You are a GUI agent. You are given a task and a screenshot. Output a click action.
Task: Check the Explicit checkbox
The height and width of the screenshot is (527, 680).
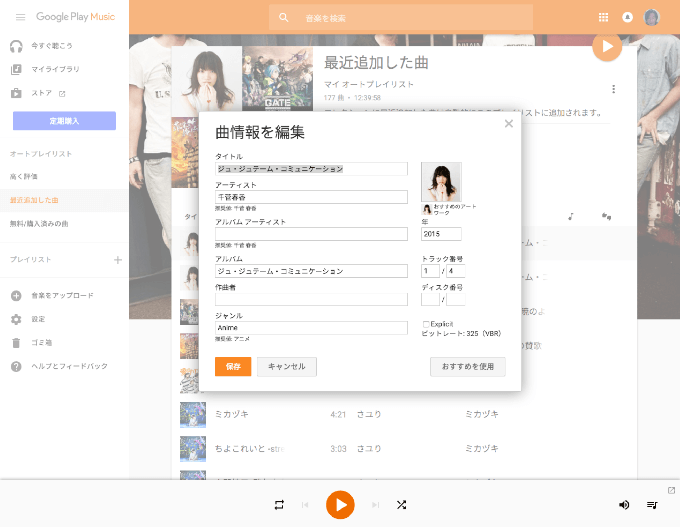[426, 324]
